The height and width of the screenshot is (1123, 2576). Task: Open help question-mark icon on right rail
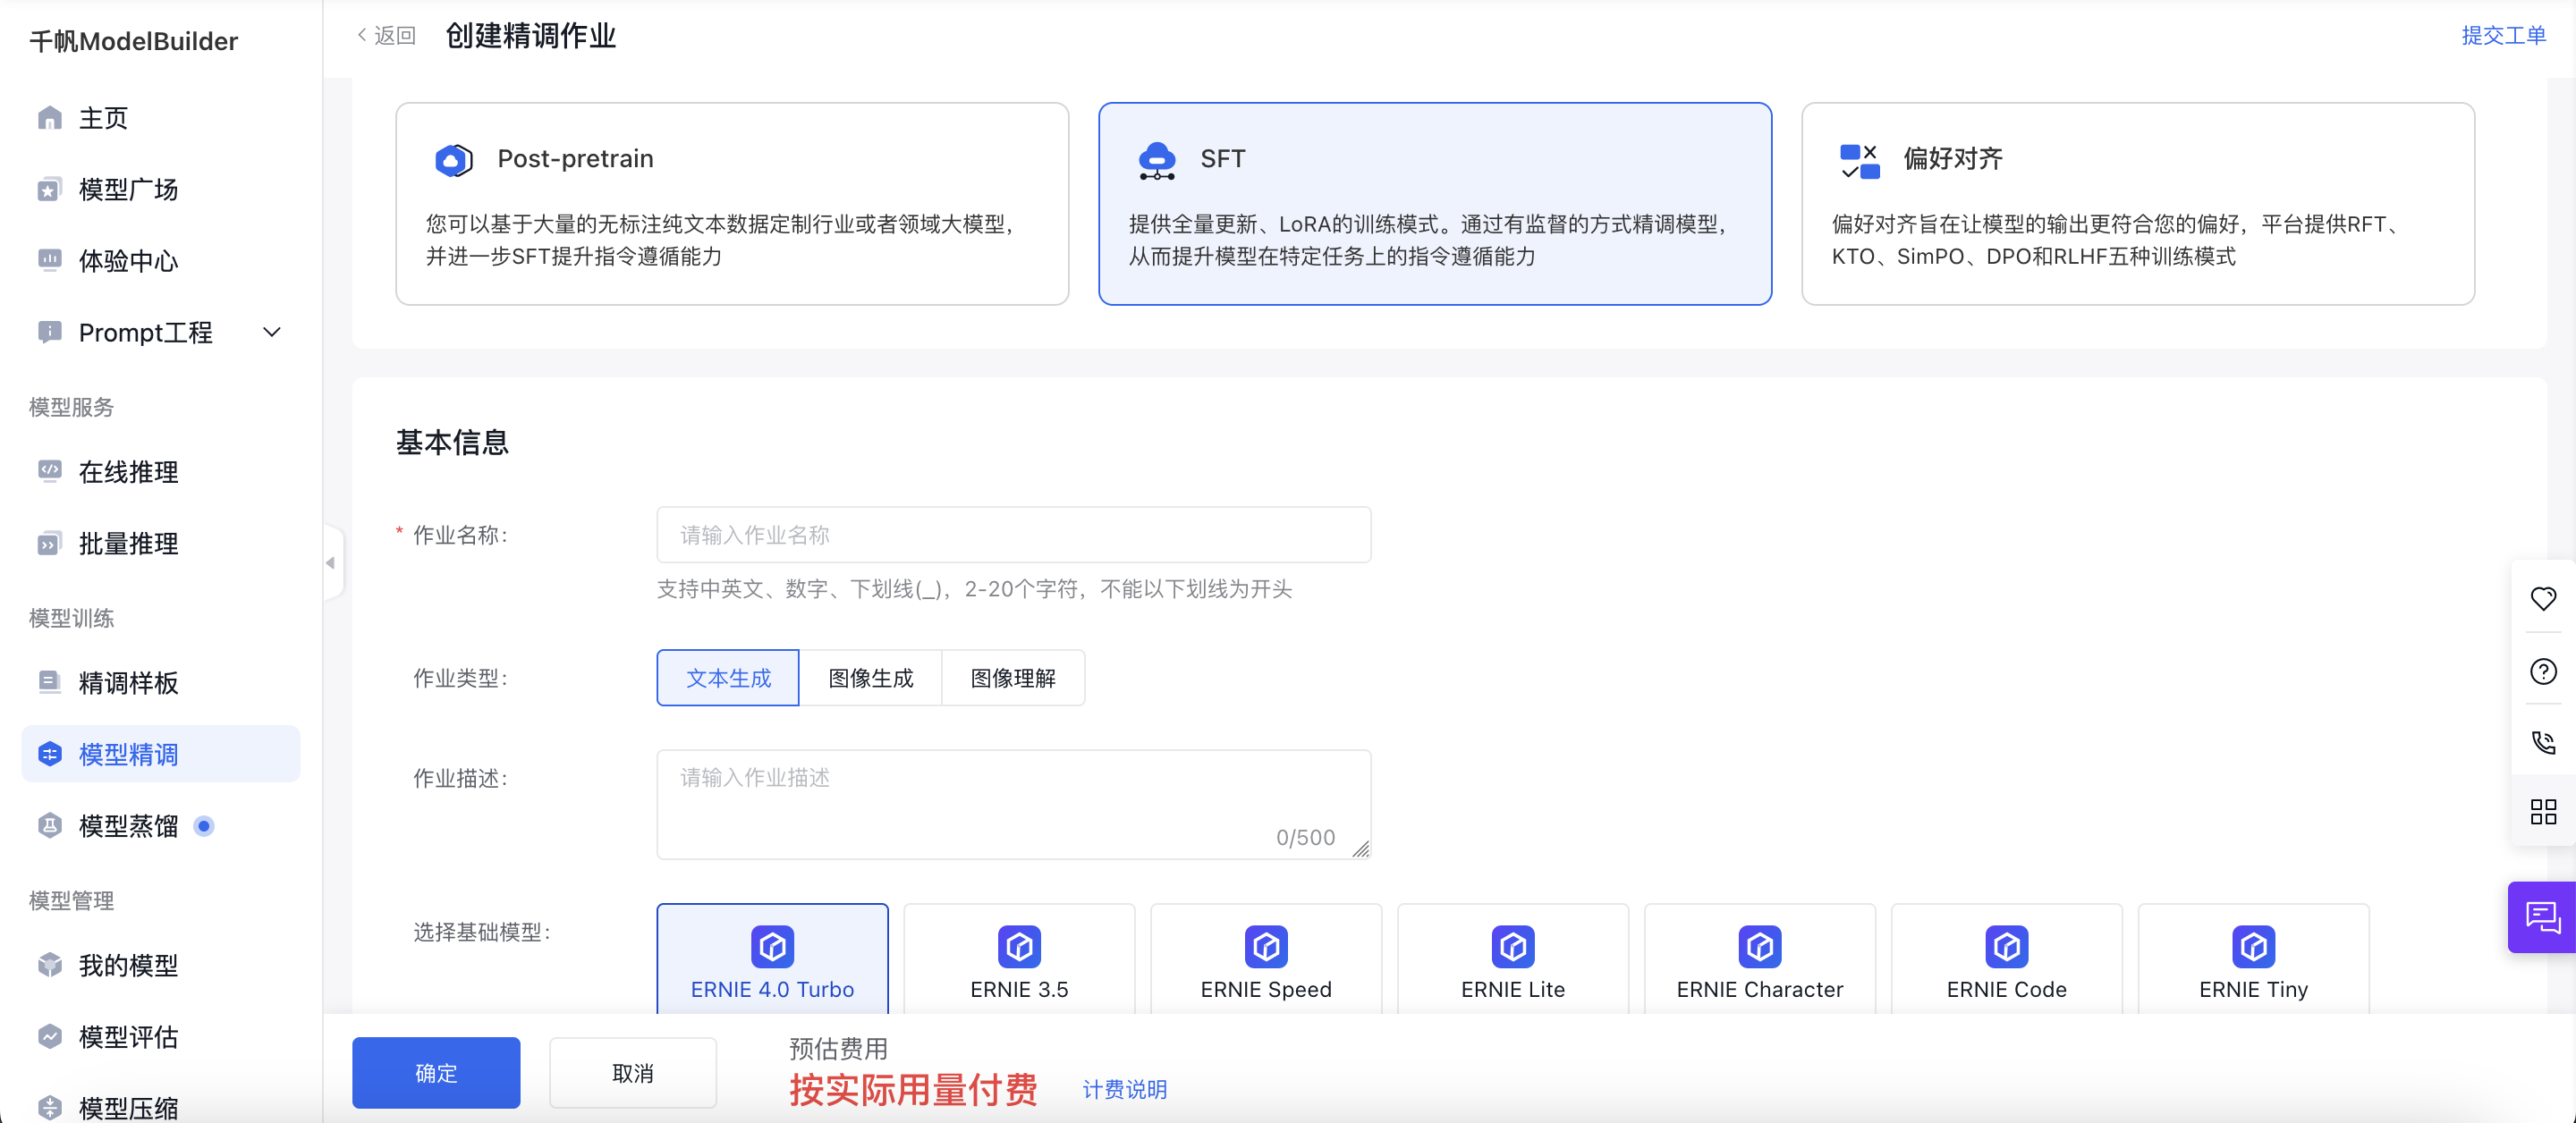[2542, 670]
